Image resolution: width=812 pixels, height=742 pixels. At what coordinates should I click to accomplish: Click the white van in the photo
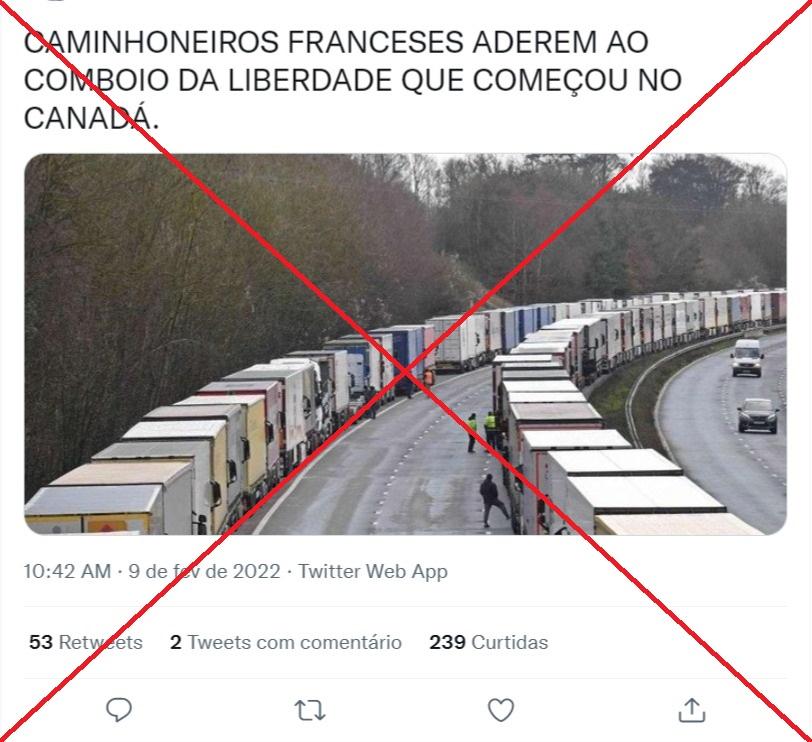click(747, 357)
